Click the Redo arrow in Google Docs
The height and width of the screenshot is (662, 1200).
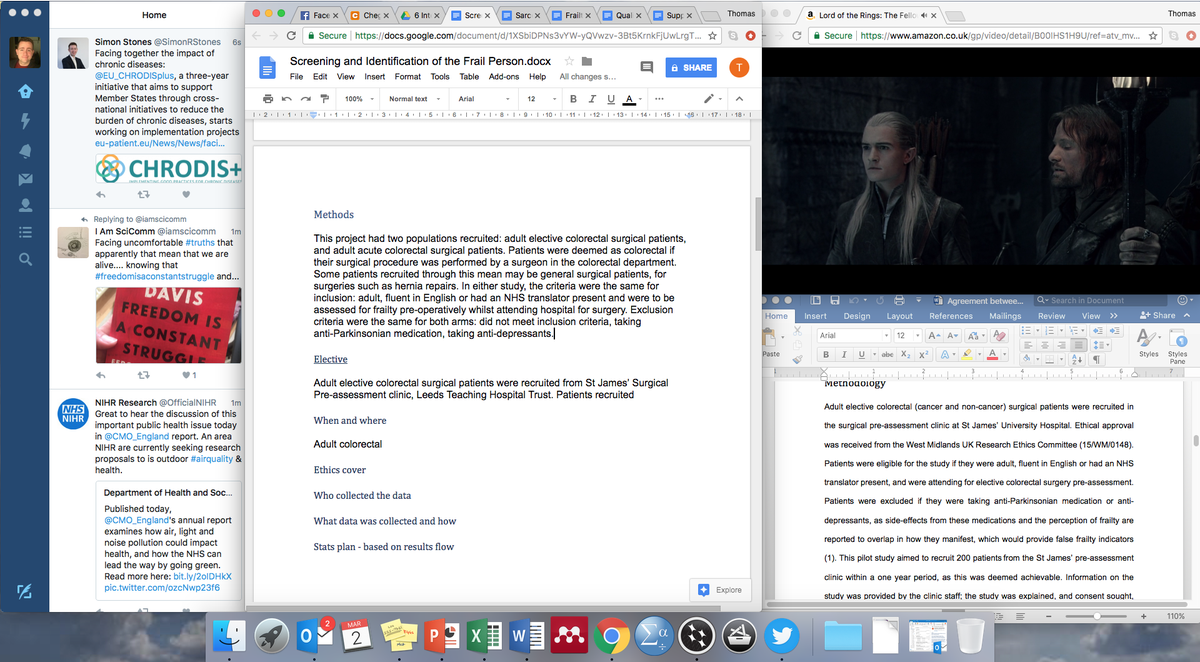306,99
